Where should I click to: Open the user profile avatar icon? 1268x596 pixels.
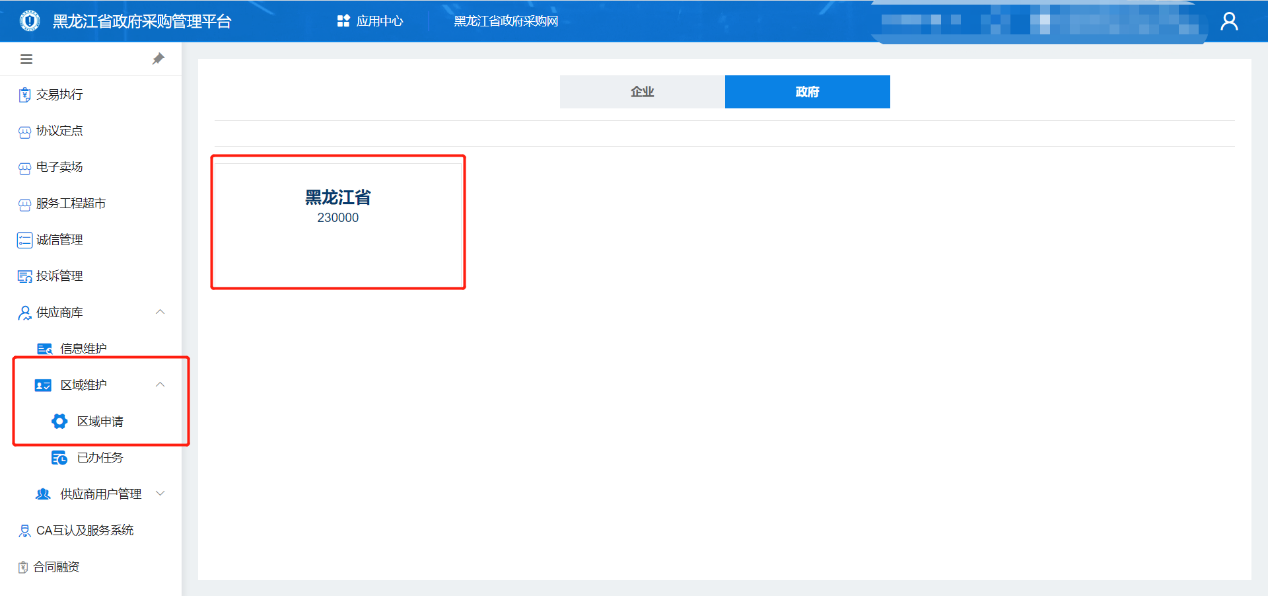(1229, 21)
